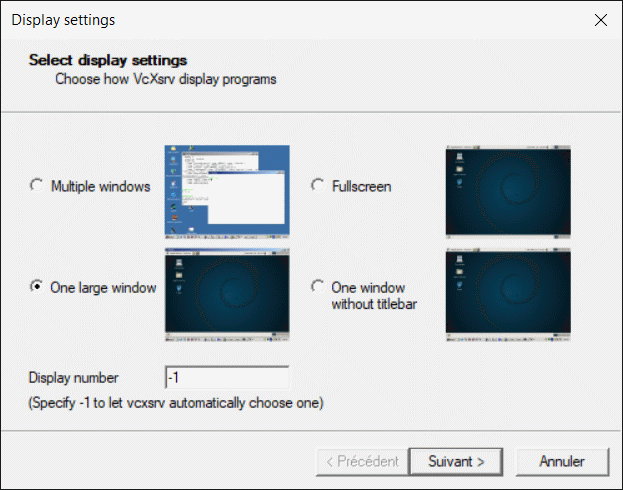Focus the Display number input field
The height and width of the screenshot is (490, 623).
[x=227, y=377]
